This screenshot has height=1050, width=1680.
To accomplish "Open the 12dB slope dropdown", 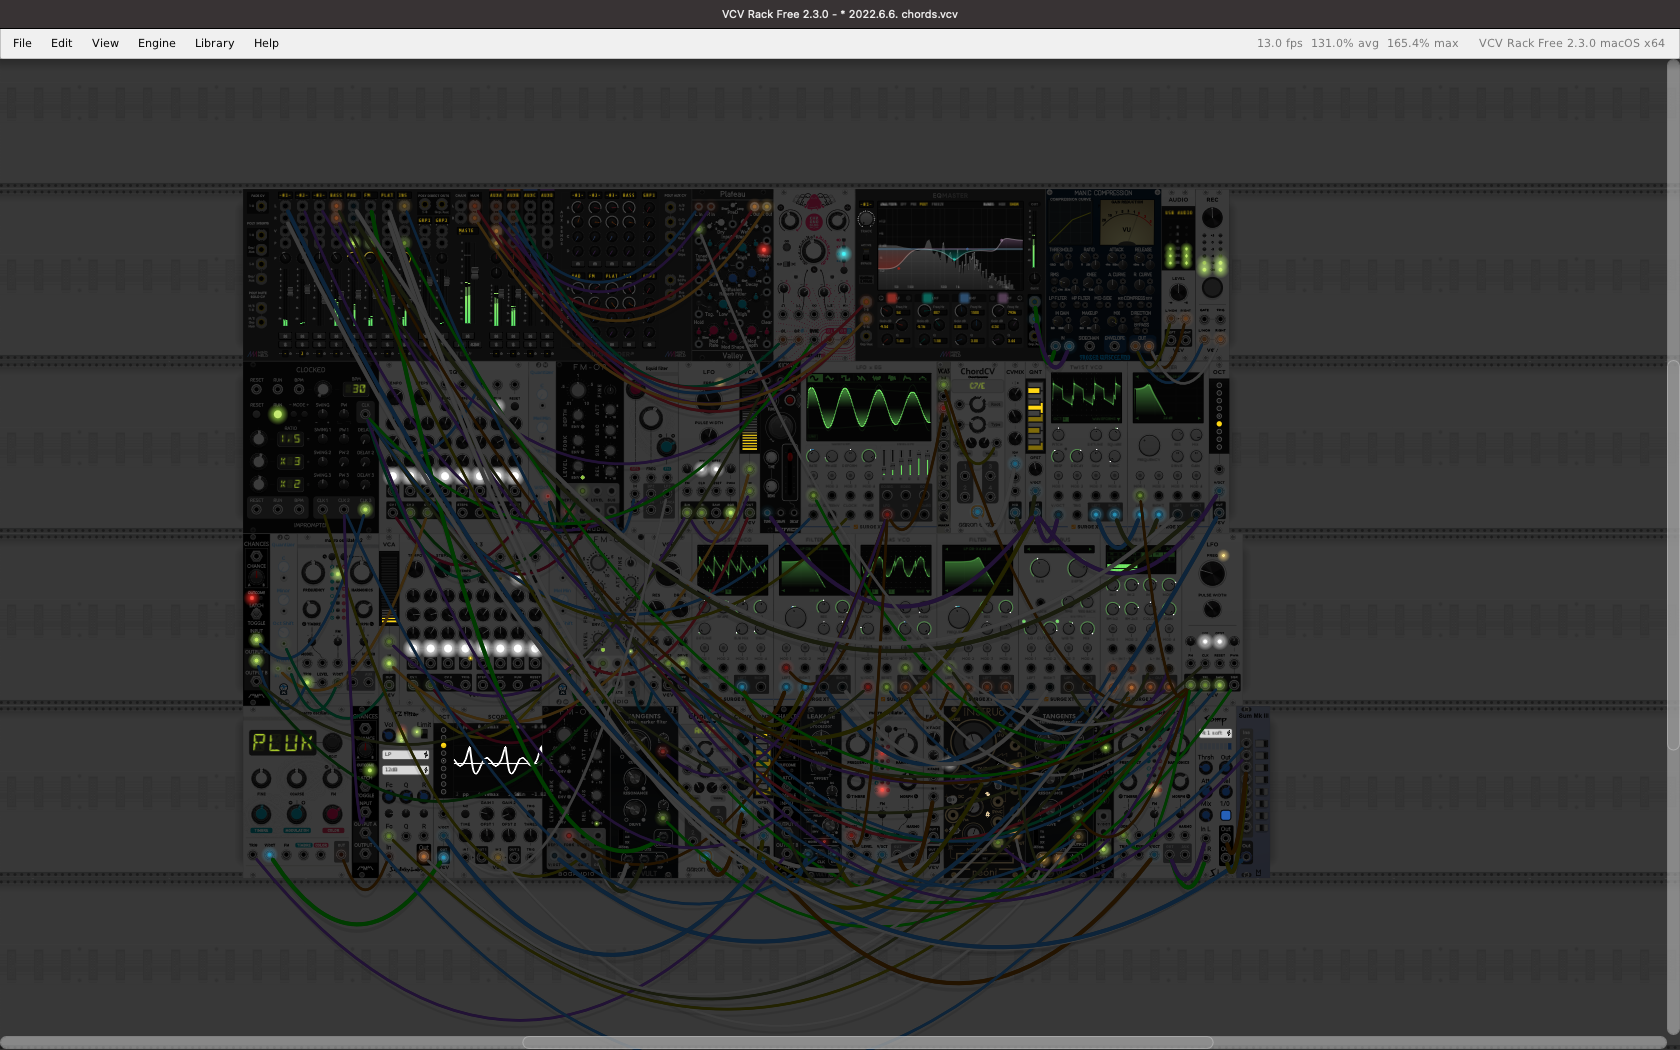I will point(406,770).
